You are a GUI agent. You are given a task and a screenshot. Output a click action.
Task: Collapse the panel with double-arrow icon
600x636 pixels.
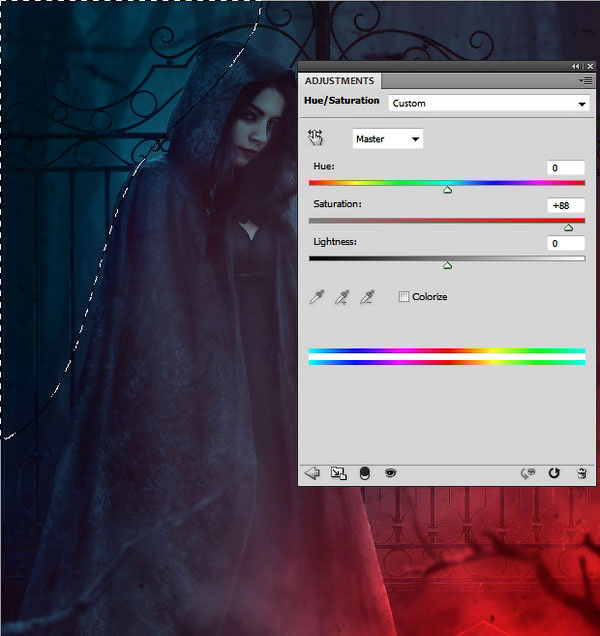(576, 66)
